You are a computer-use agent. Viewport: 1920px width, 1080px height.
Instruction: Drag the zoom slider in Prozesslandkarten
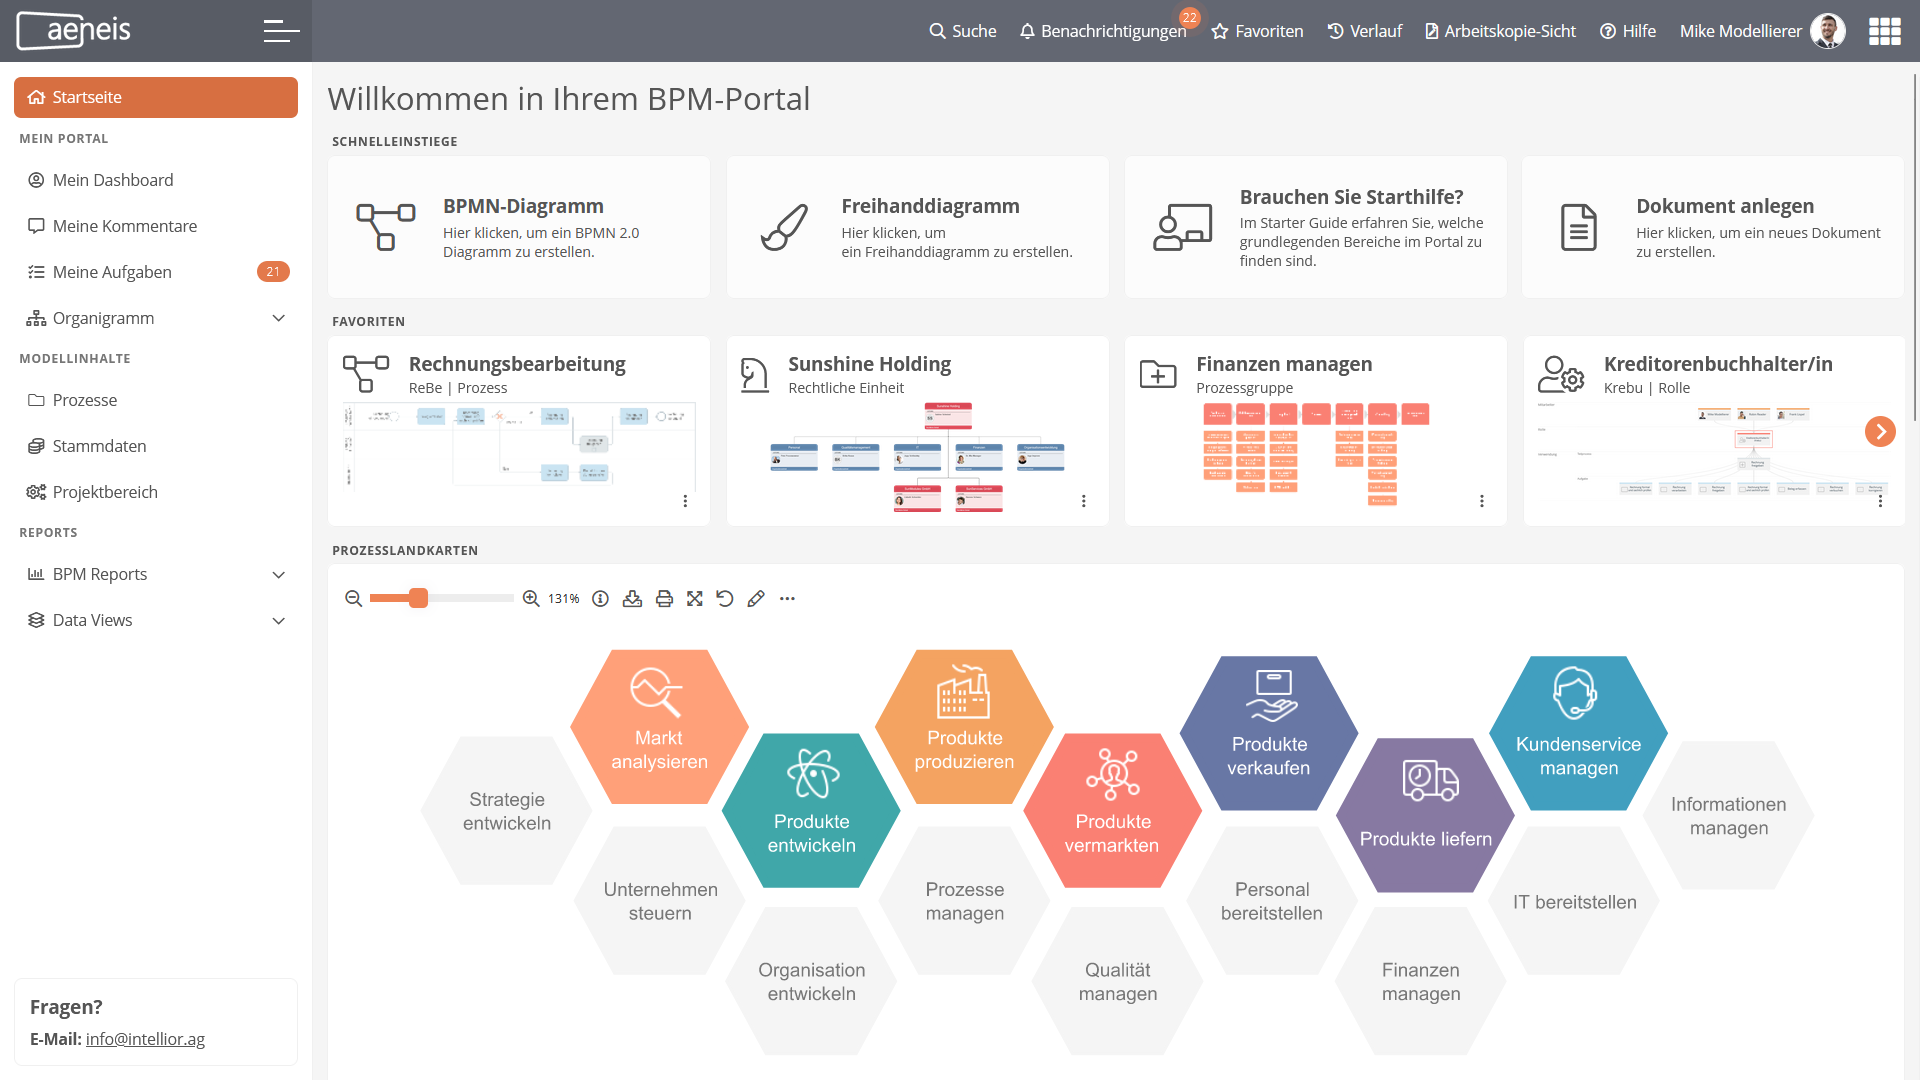click(x=419, y=599)
